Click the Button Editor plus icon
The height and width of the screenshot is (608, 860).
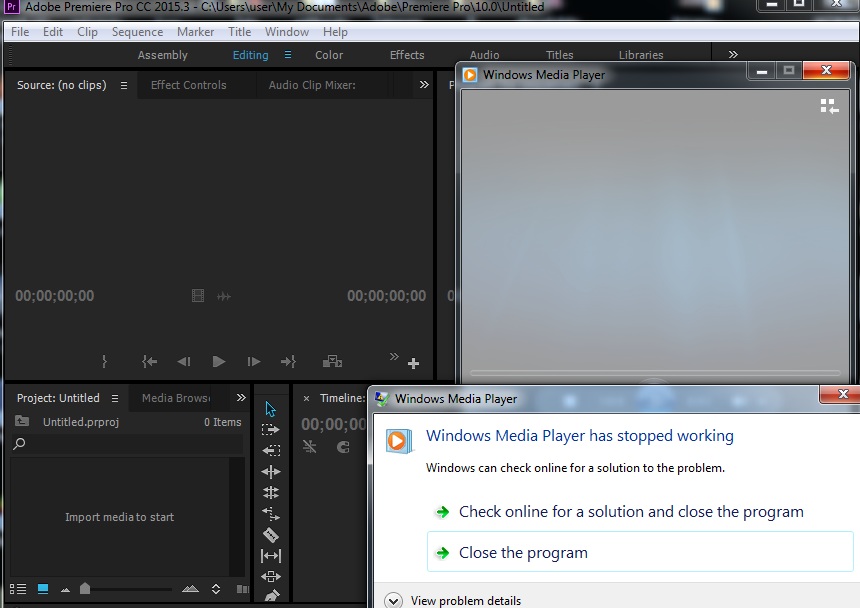[x=414, y=363]
